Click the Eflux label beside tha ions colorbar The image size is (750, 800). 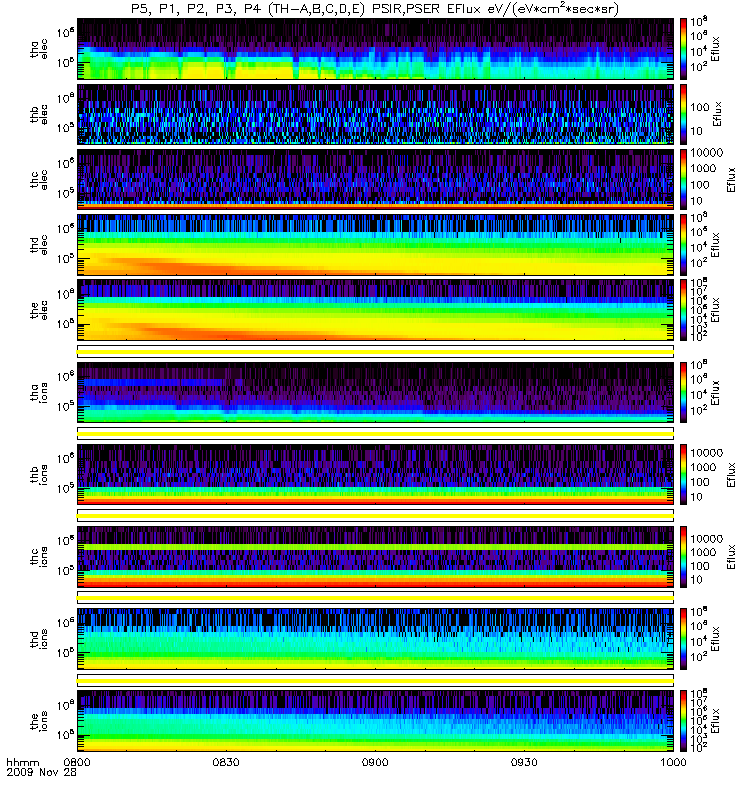coord(715,393)
